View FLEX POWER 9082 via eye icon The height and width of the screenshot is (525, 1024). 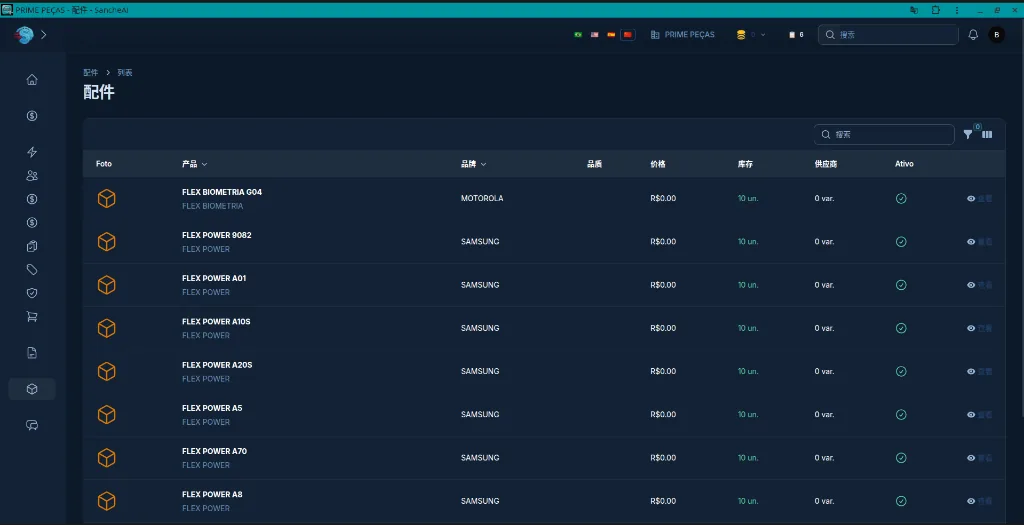pyautogui.click(x=971, y=242)
